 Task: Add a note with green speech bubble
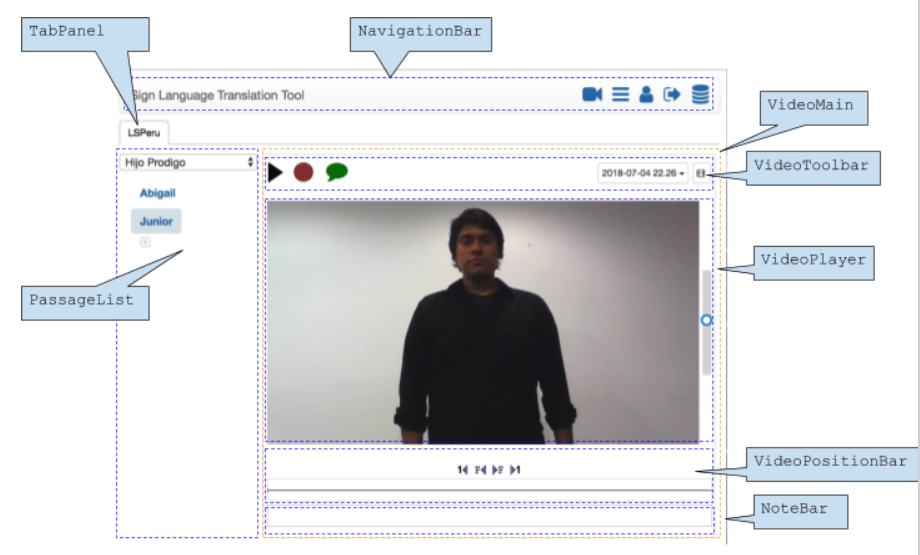(x=337, y=172)
